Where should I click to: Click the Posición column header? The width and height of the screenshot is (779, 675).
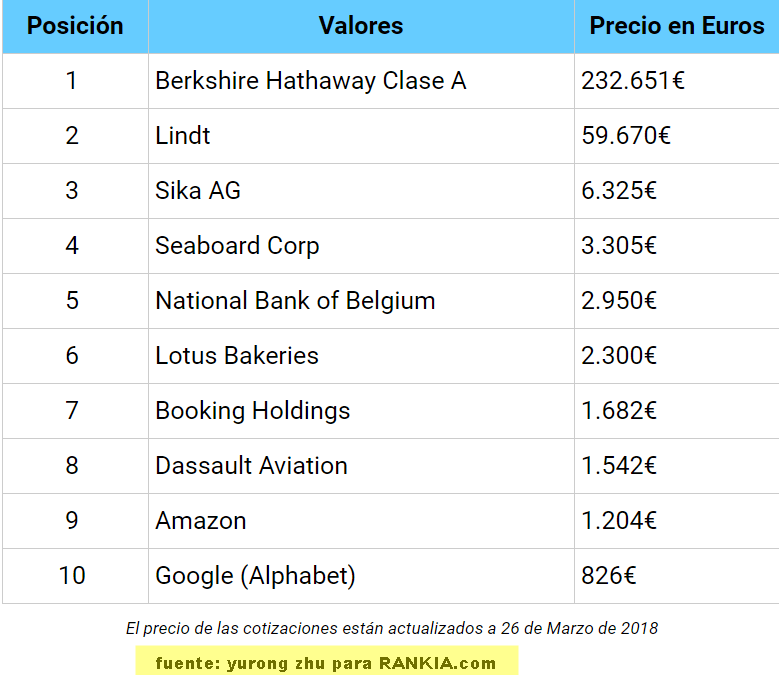75,26
